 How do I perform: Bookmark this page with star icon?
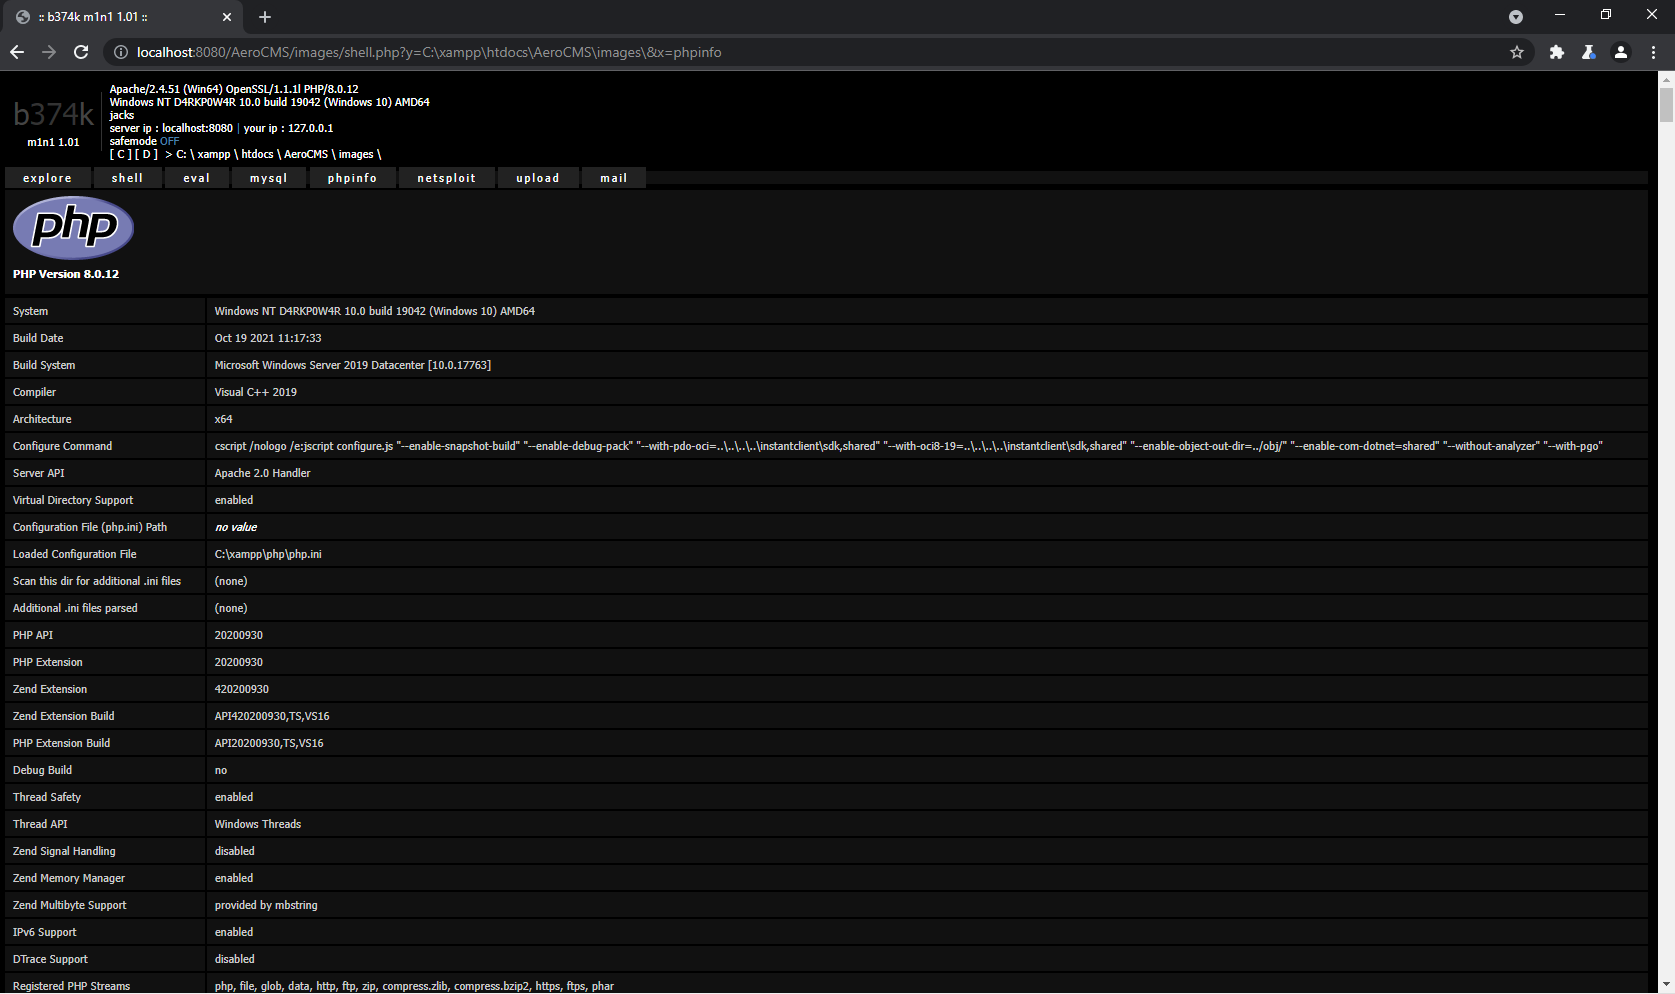tap(1516, 52)
